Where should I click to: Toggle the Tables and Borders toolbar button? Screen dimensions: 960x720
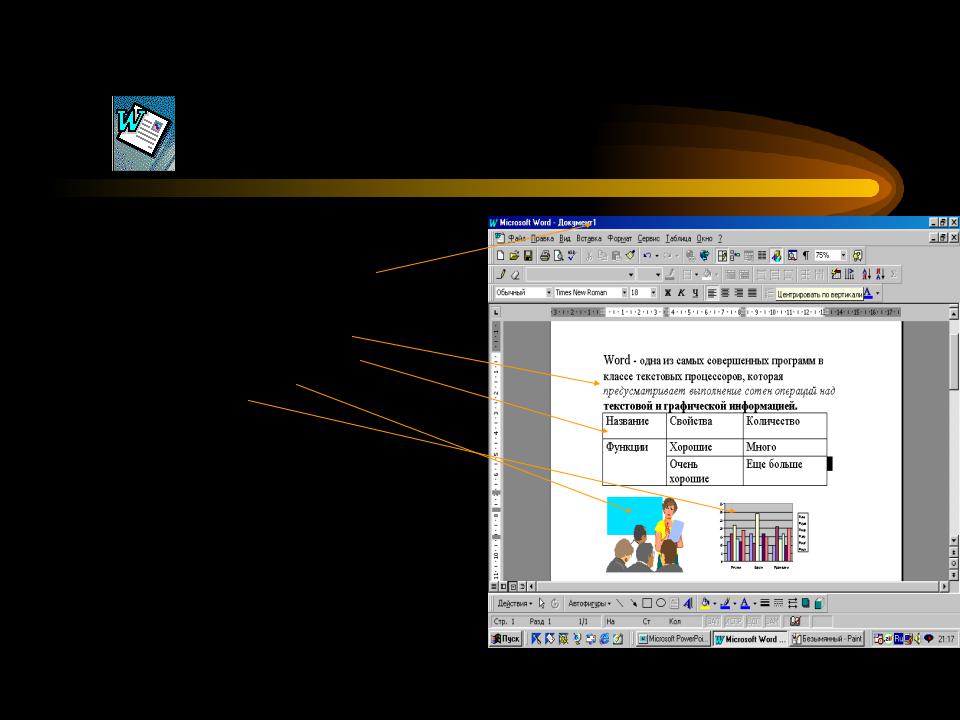coord(722,255)
